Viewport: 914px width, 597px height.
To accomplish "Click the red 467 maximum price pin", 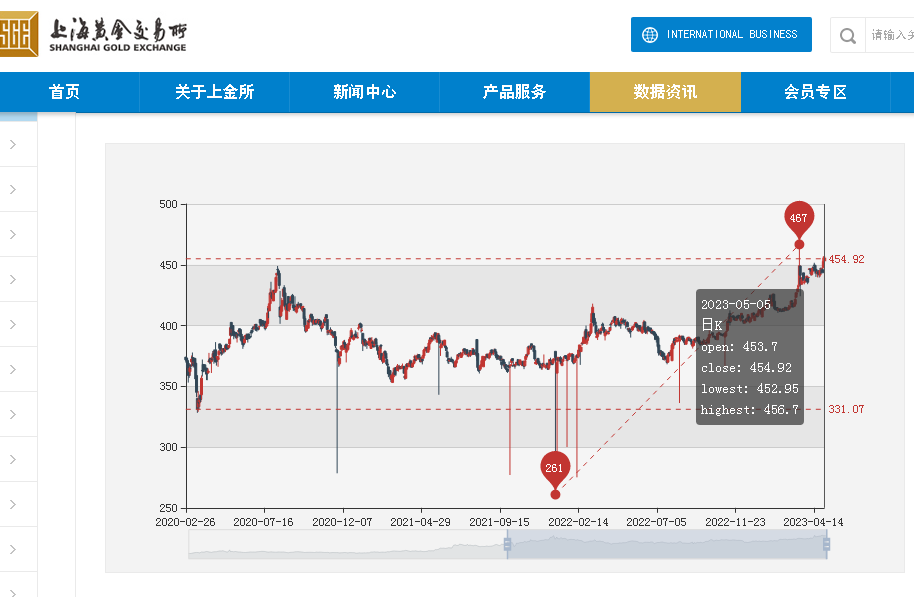I will point(798,218).
